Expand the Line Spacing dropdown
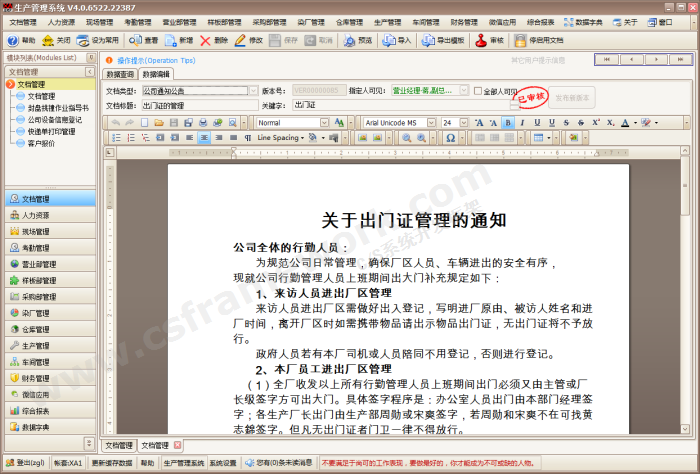The image size is (700, 474). [x=302, y=137]
